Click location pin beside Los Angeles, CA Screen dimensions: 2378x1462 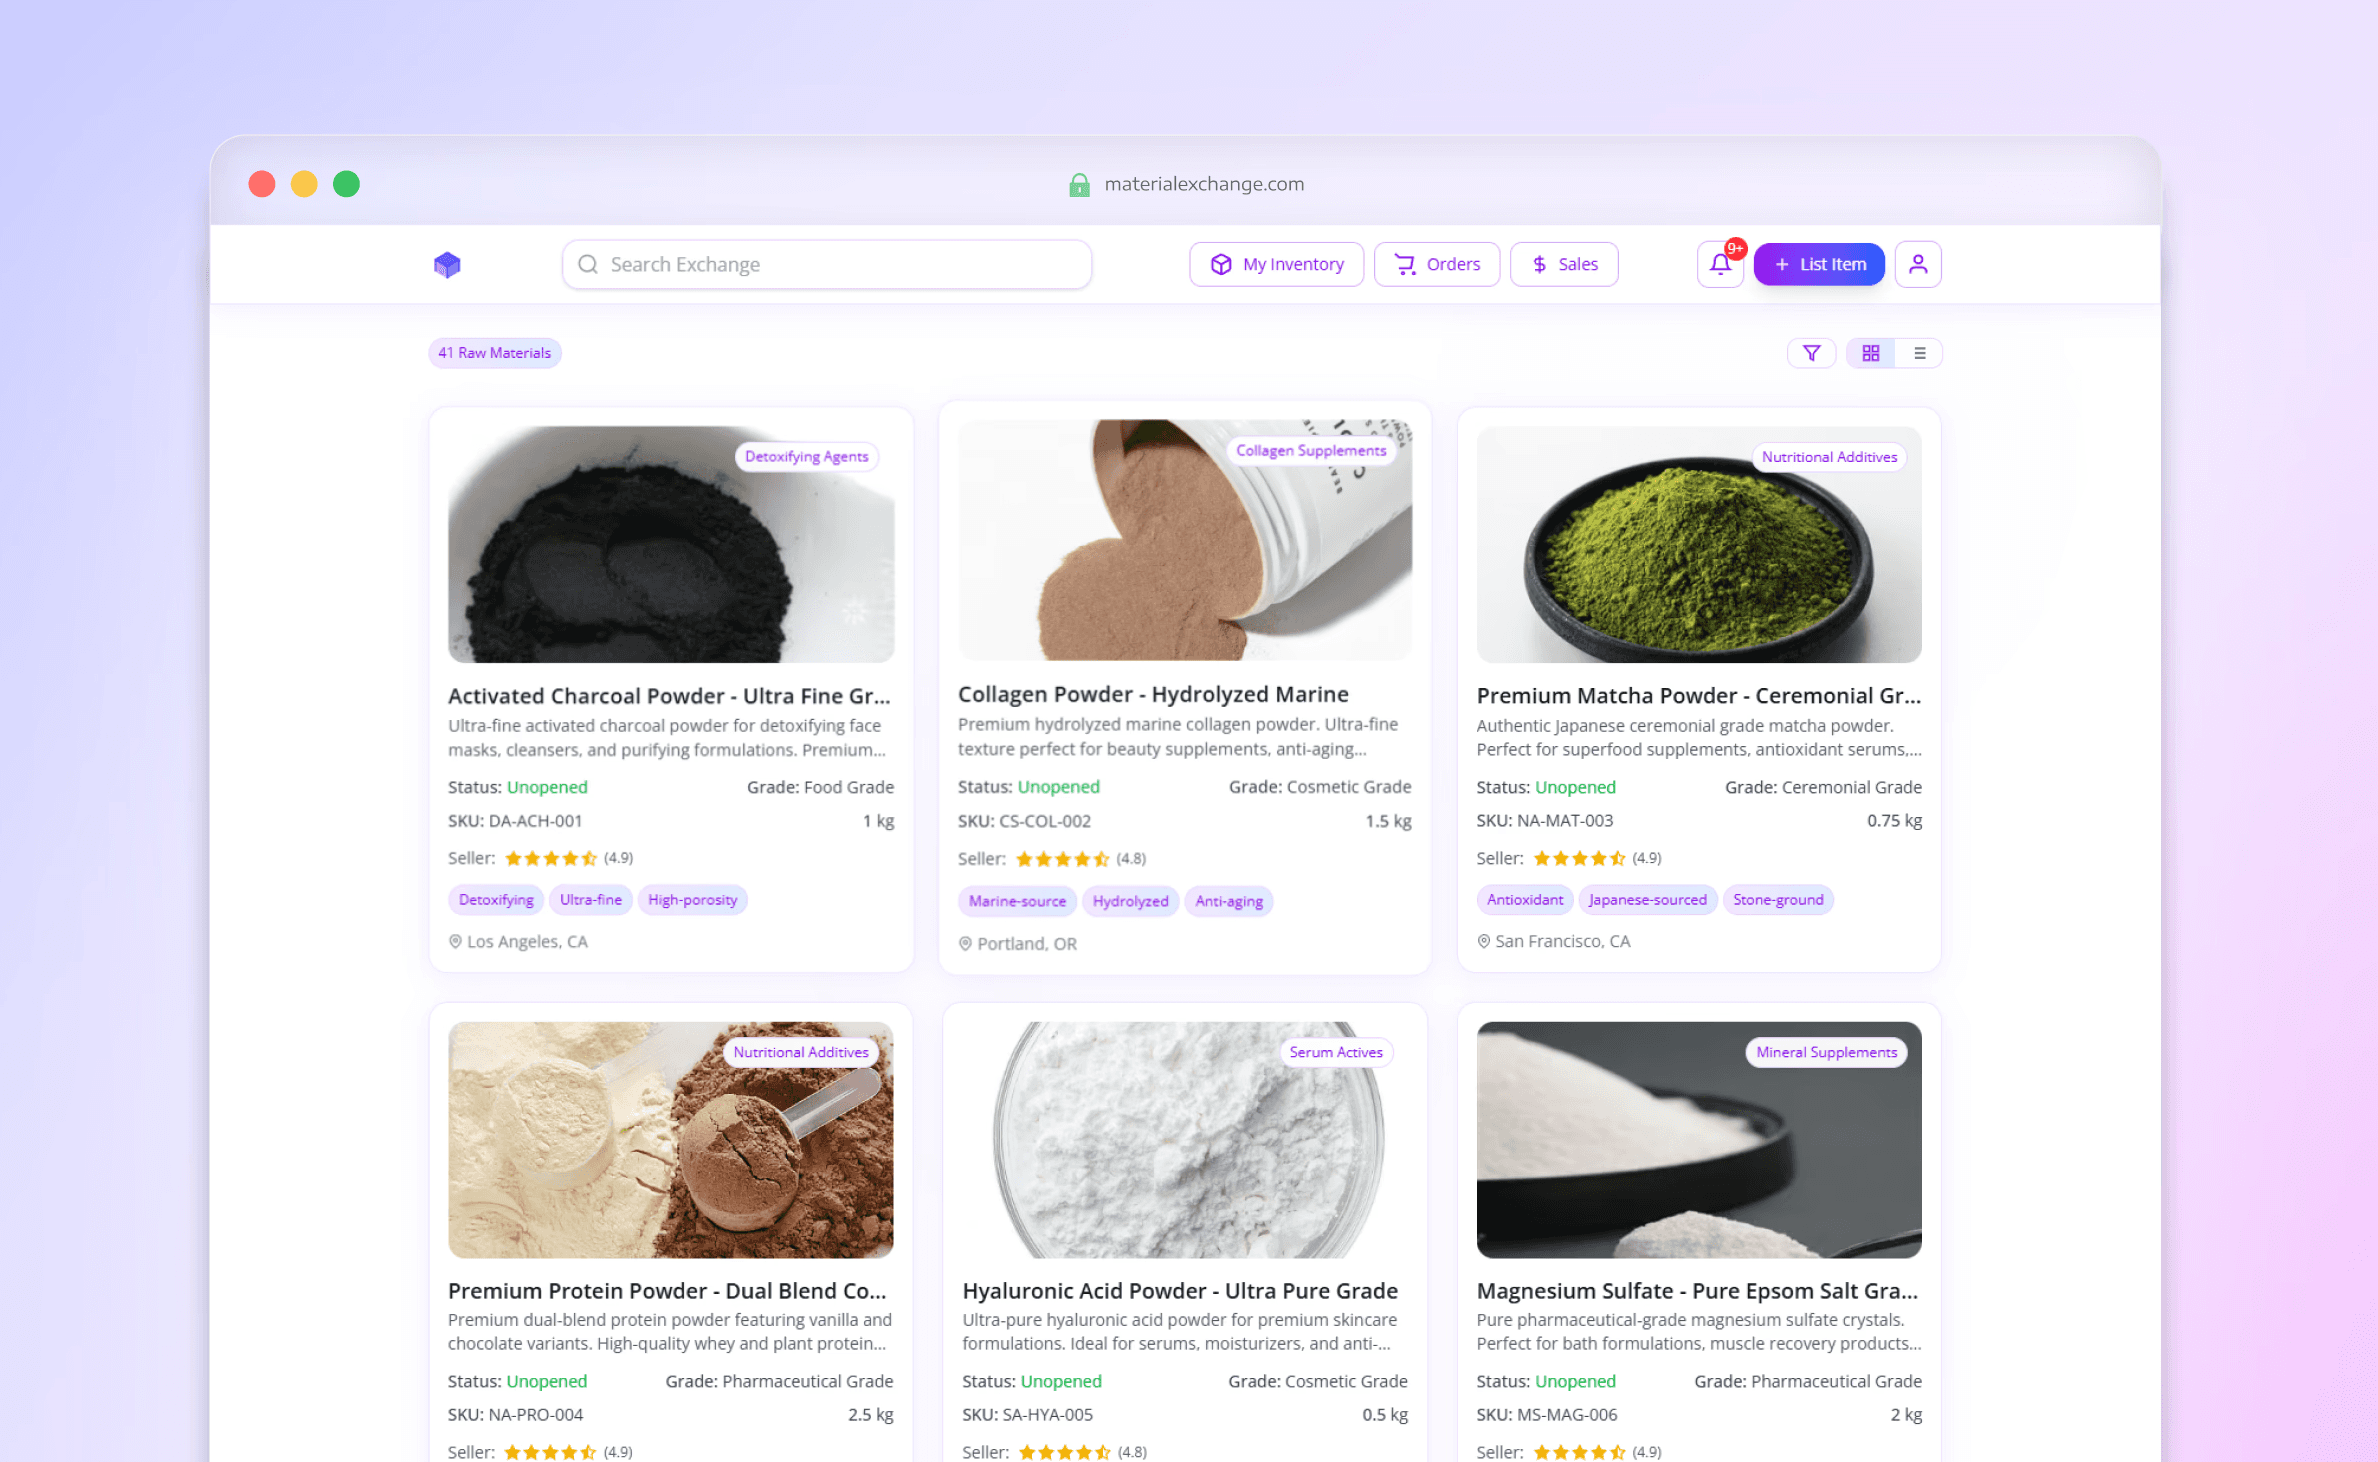(455, 941)
